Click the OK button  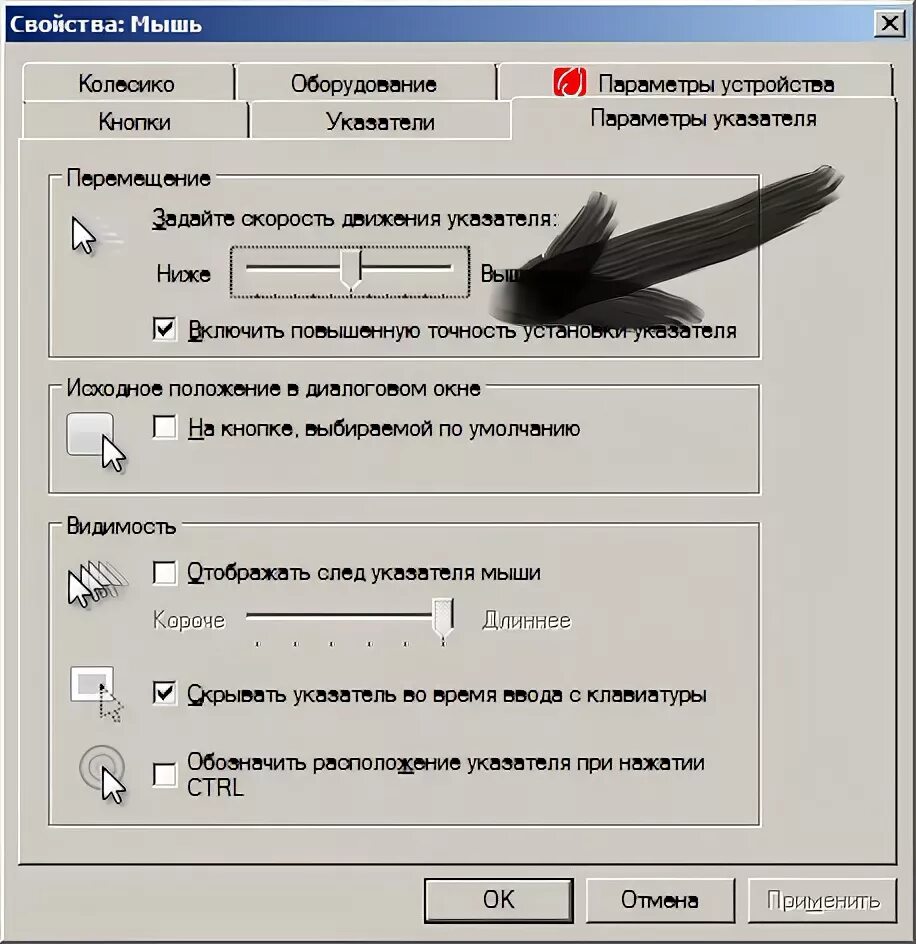[x=499, y=900]
